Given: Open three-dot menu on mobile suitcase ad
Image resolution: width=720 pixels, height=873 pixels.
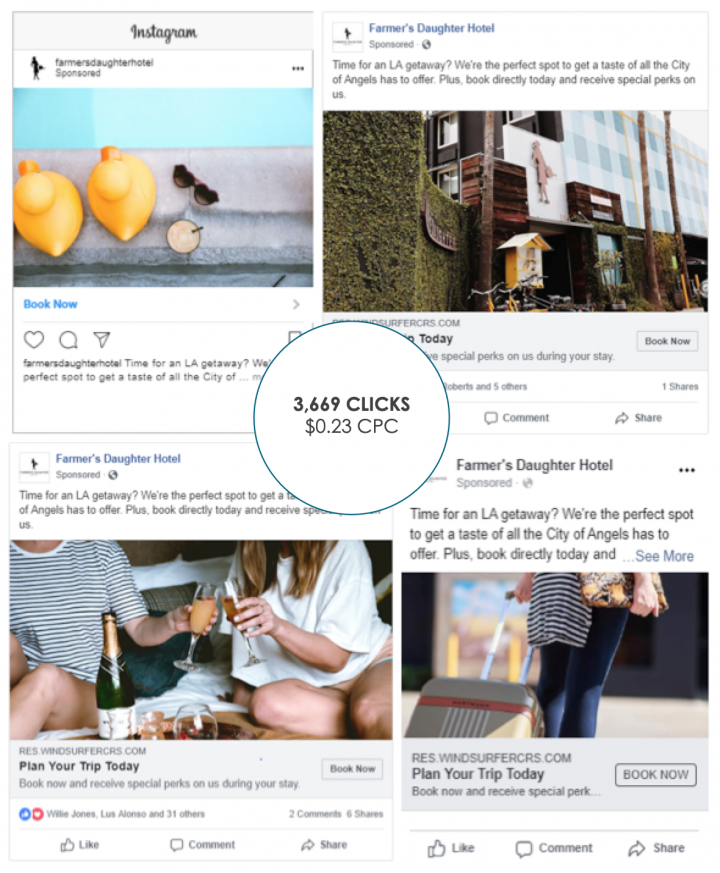Looking at the screenshot, I should 687,470.
